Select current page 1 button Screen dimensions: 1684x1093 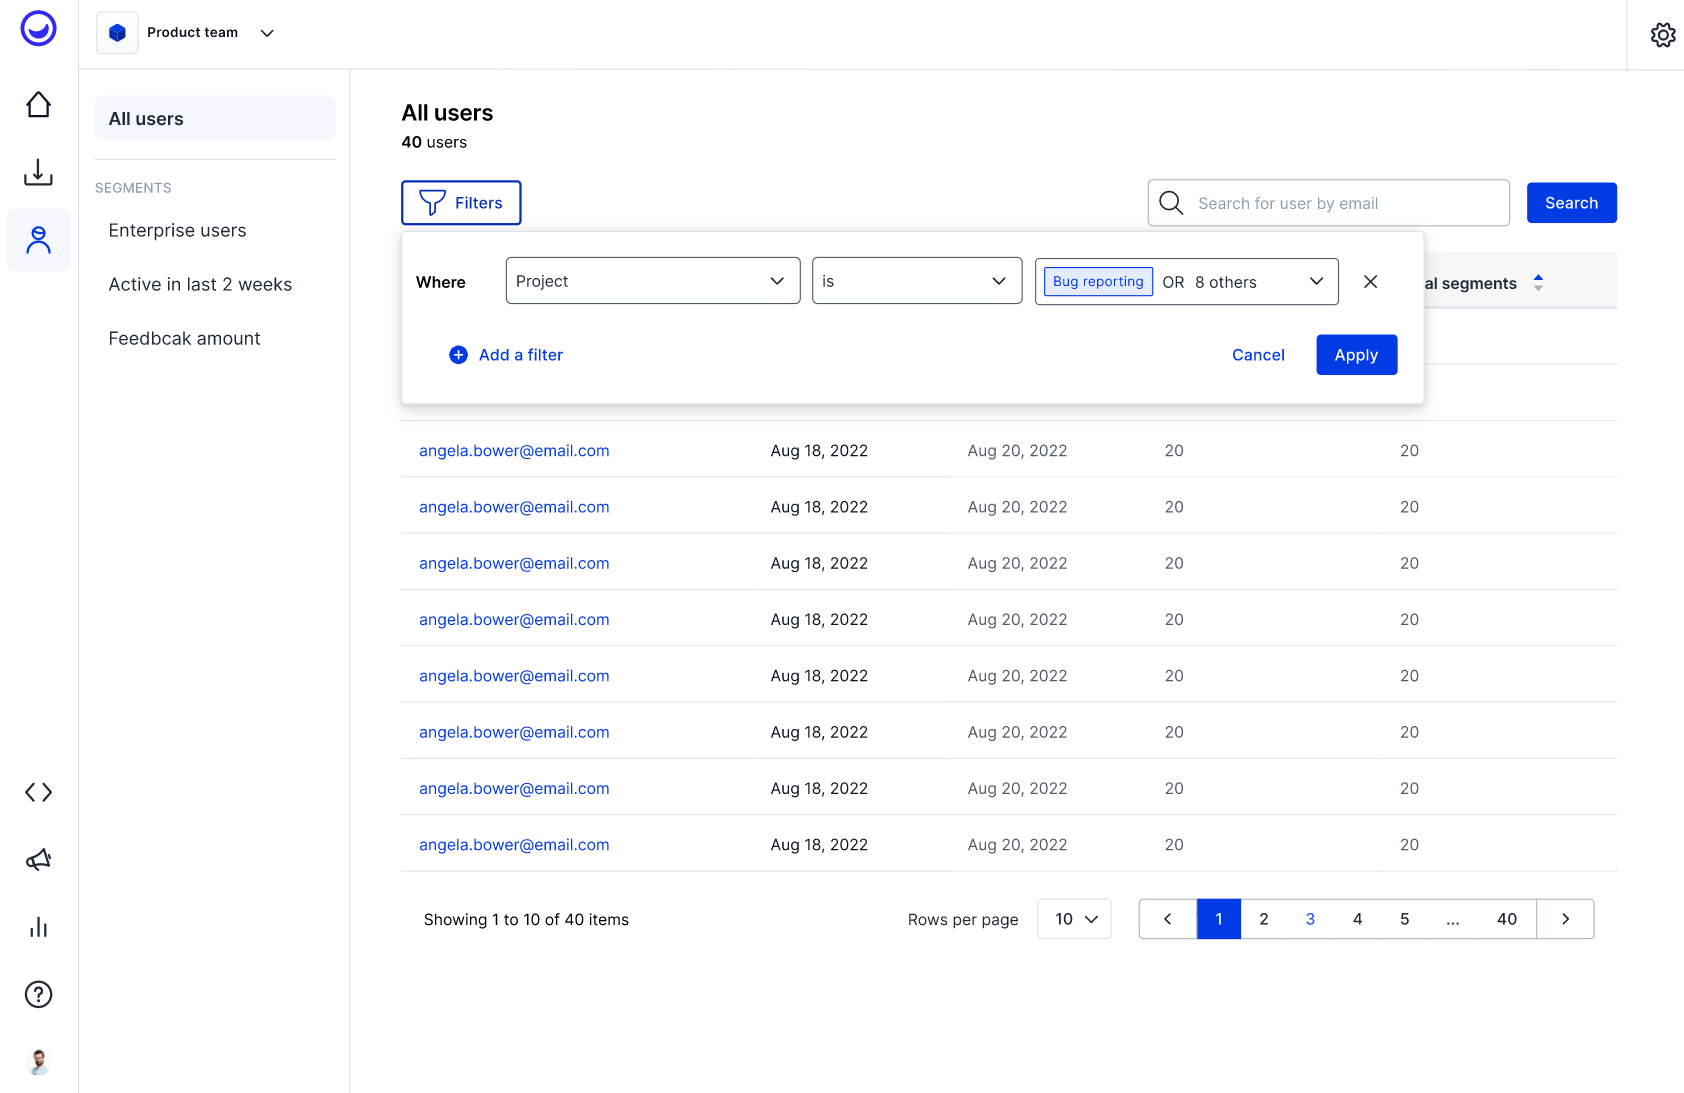point(1219,919)
